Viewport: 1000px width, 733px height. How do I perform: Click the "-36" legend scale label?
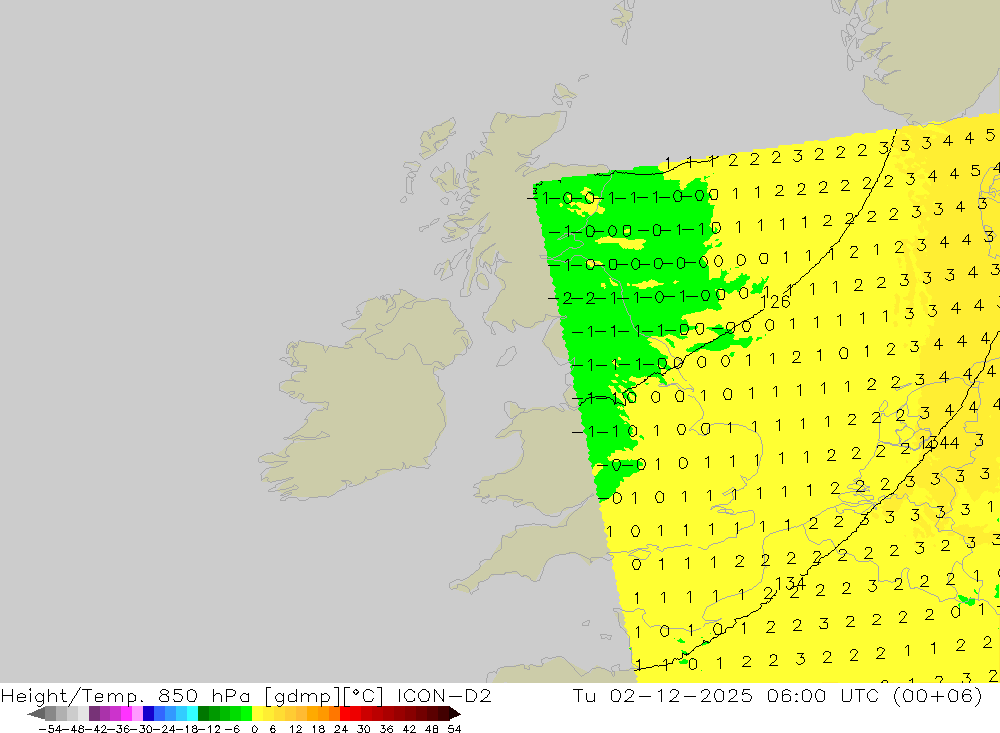120,729
